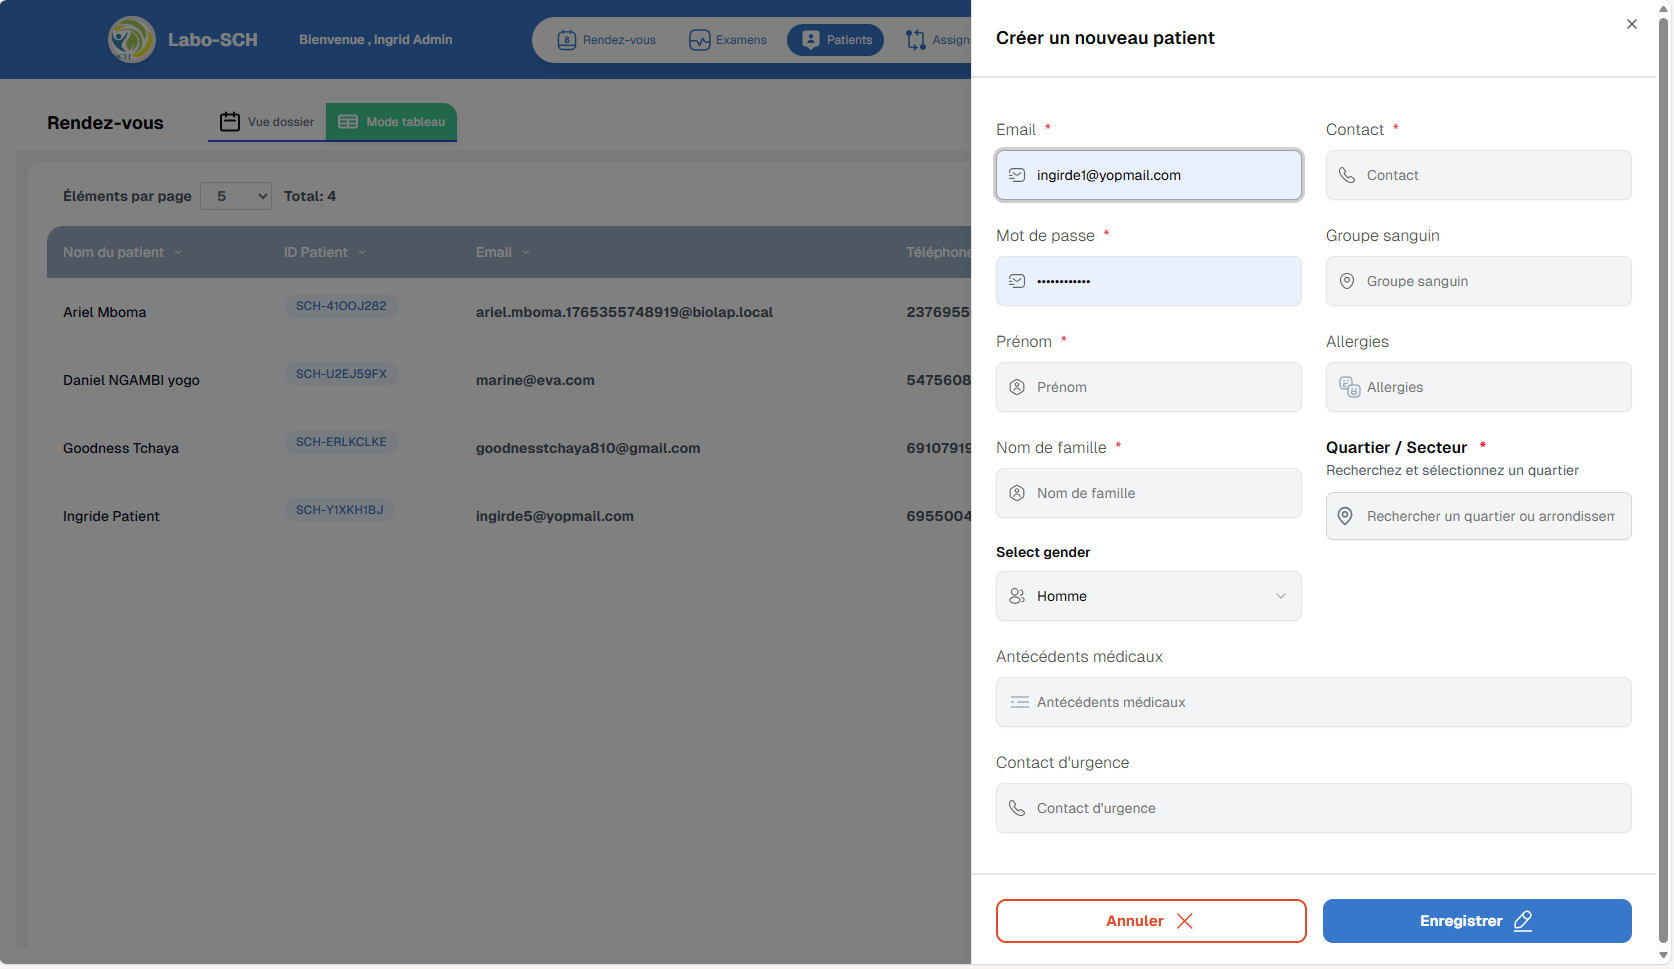The width and height of the screenshot is (1674, 969).
Task: Sort by ID Patient column chevron
Action: 362,252
